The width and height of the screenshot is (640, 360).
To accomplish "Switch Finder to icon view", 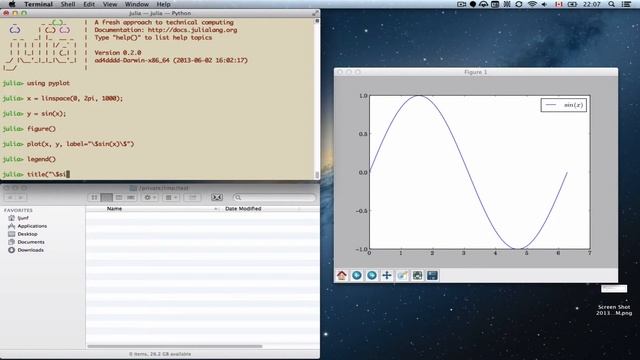I will [x=94, y=198].
